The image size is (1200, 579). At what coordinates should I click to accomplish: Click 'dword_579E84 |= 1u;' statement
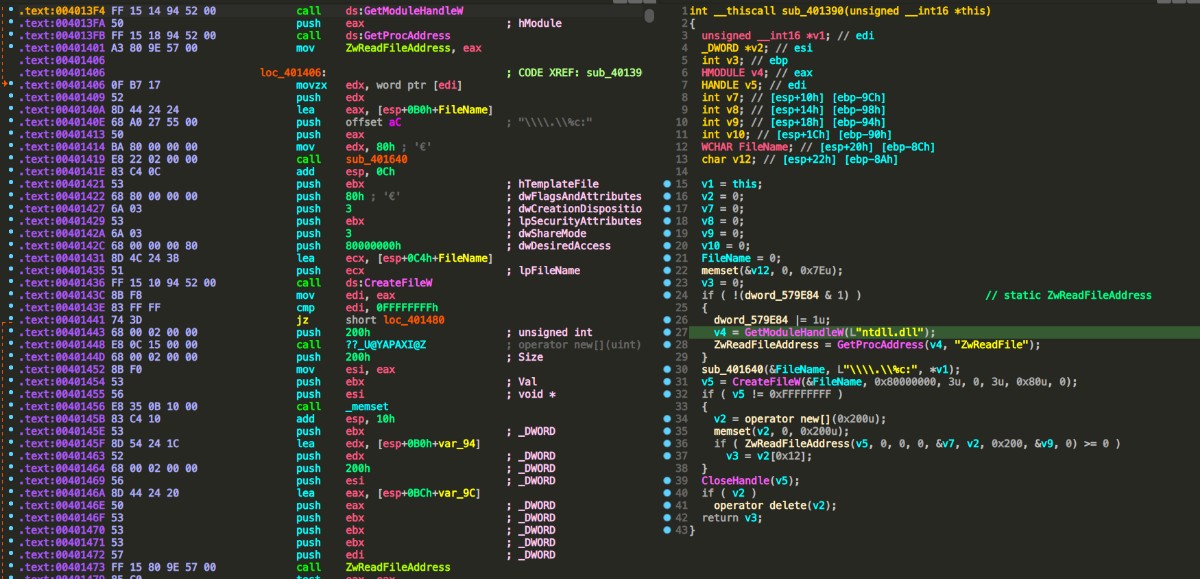click(774, 320)
